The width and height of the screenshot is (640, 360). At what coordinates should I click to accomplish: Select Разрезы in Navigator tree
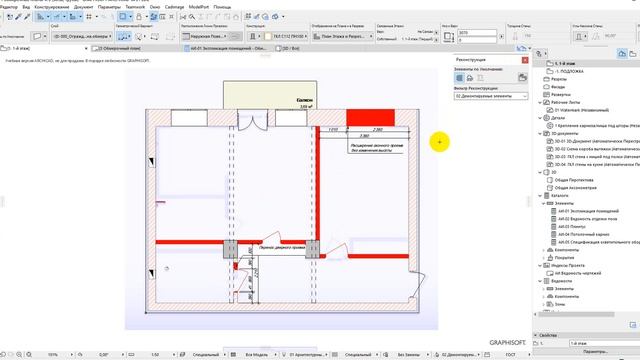[x=558, y=79]
